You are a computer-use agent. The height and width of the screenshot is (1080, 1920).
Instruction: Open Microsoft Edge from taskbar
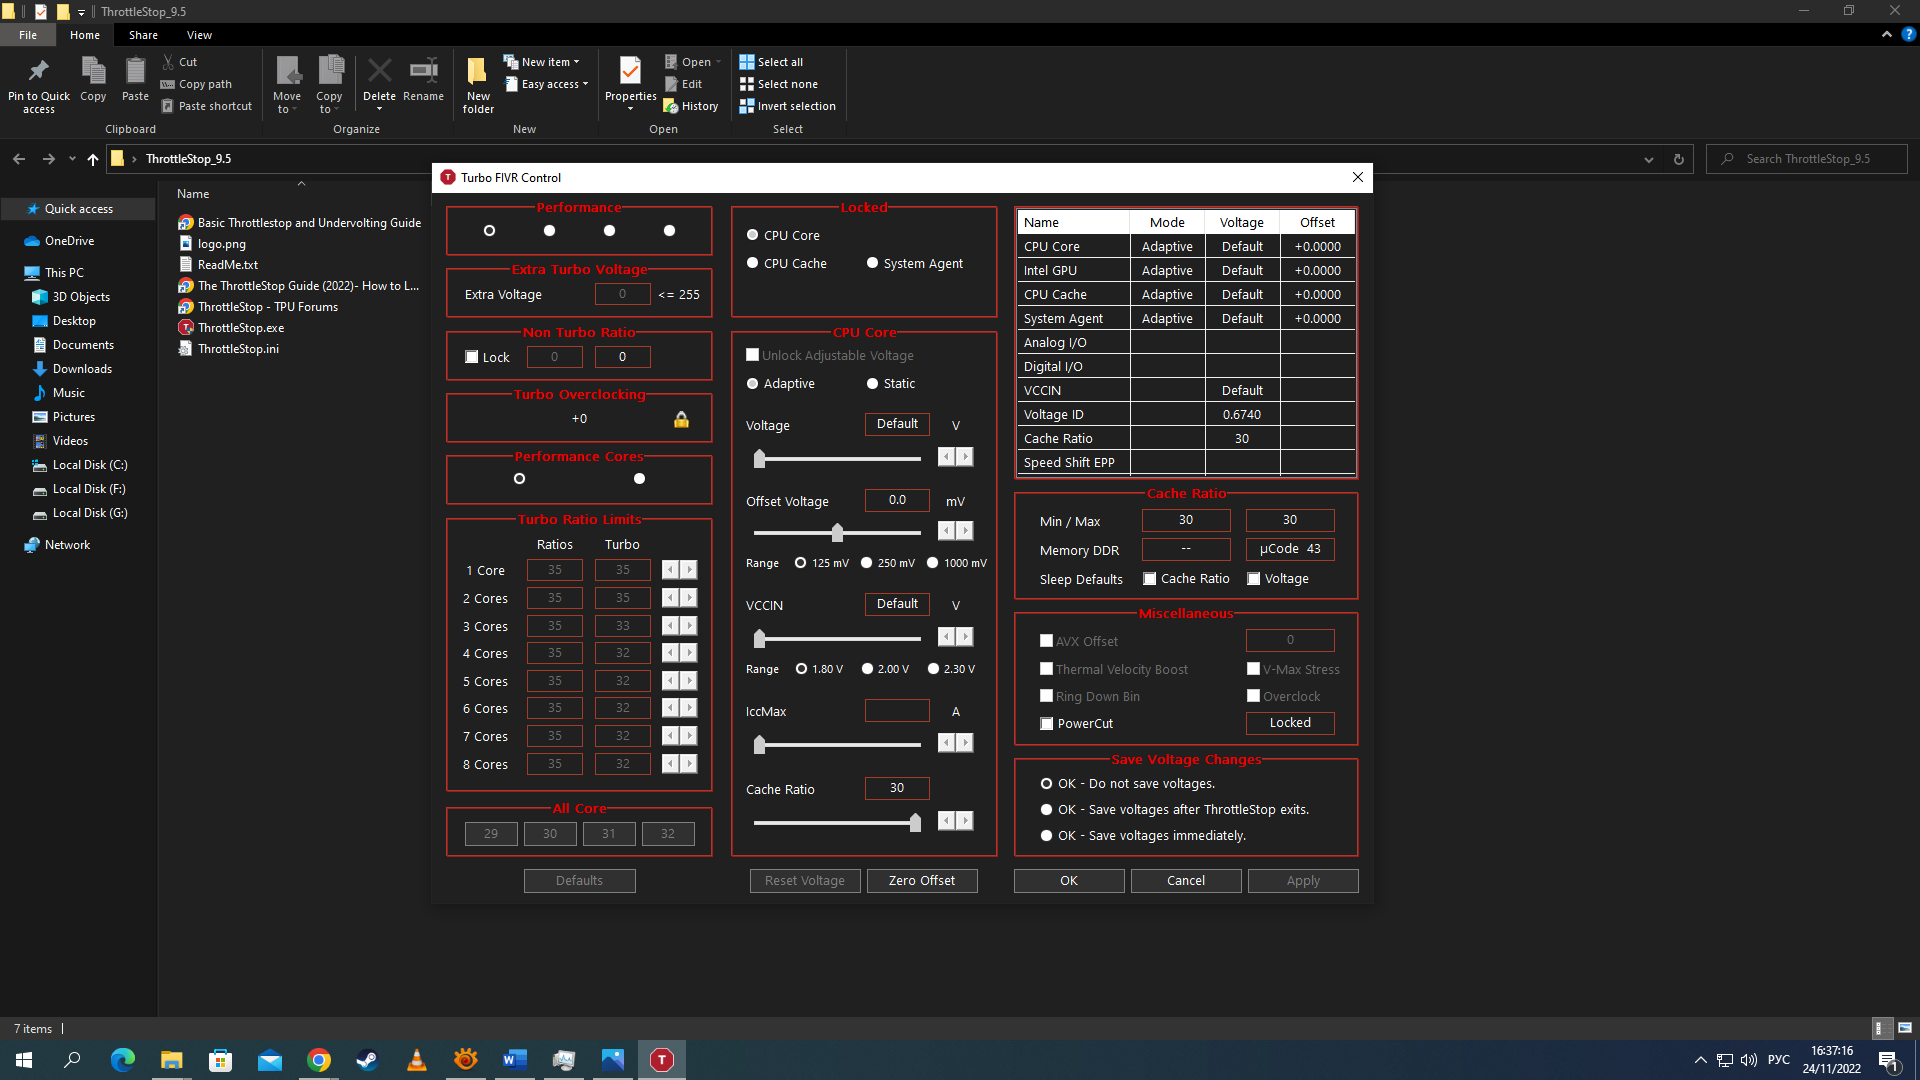click(x=122, y=1060)
